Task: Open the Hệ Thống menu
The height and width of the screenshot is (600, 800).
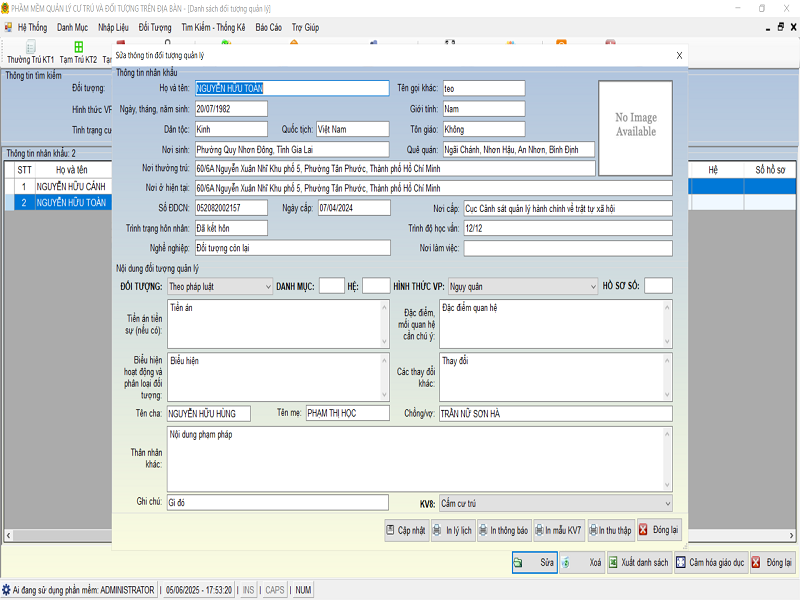Action: click(32, 27)
